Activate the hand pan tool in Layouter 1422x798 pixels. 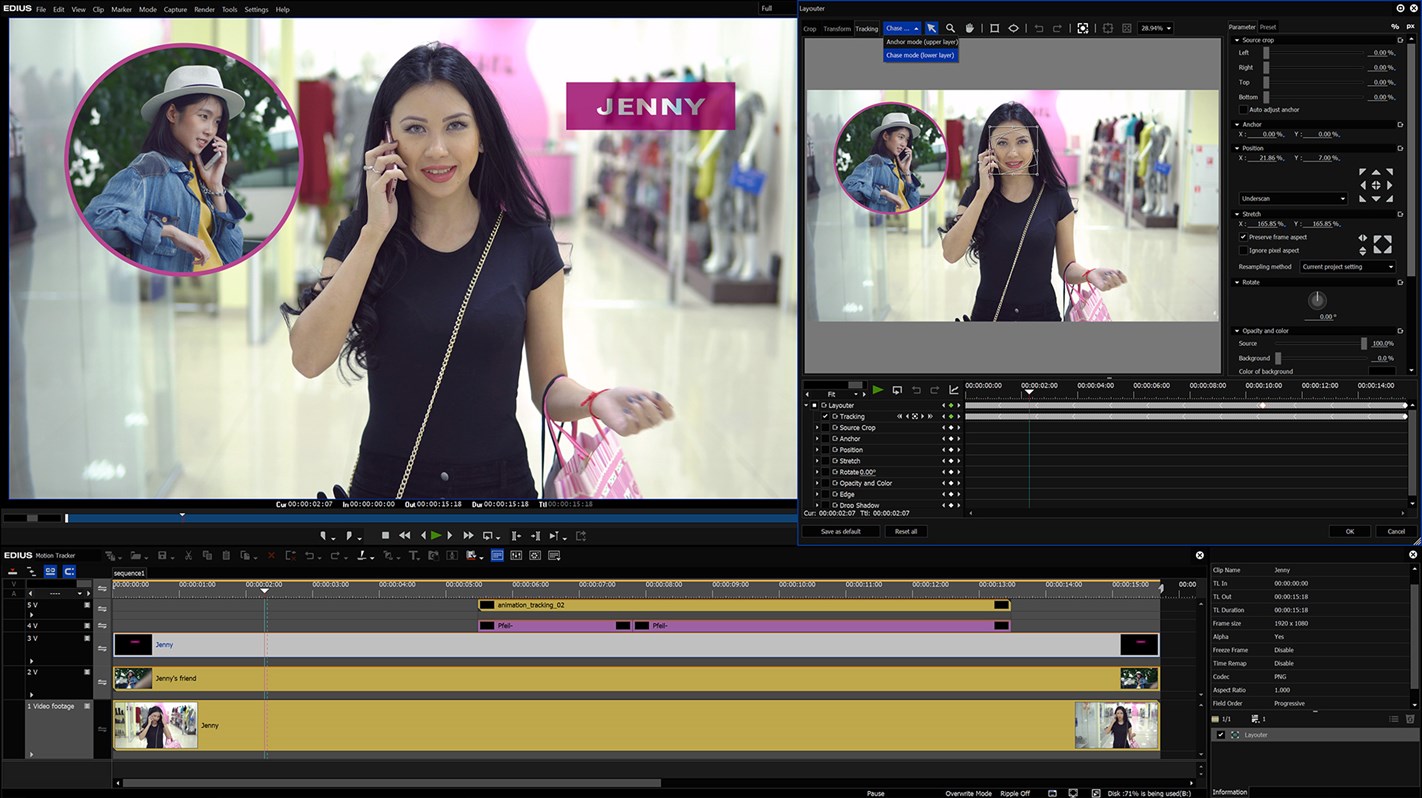tap(969, 28)
